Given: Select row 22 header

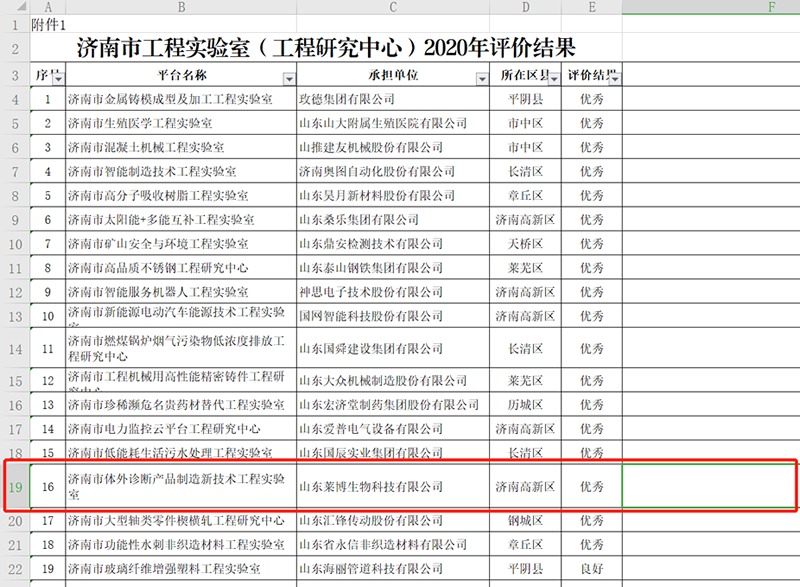Looking at the screenshot, I should [x=15, y=569].
